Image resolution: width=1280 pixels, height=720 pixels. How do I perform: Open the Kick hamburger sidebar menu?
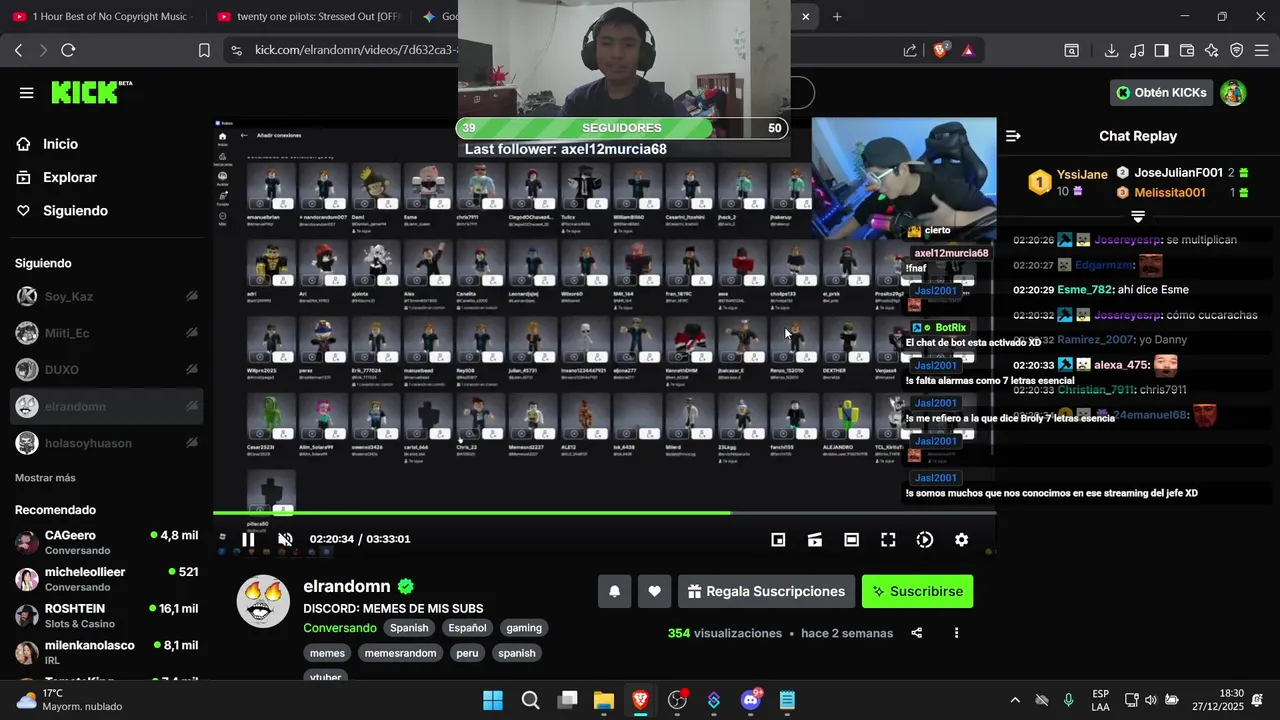(x=27, y=93)
